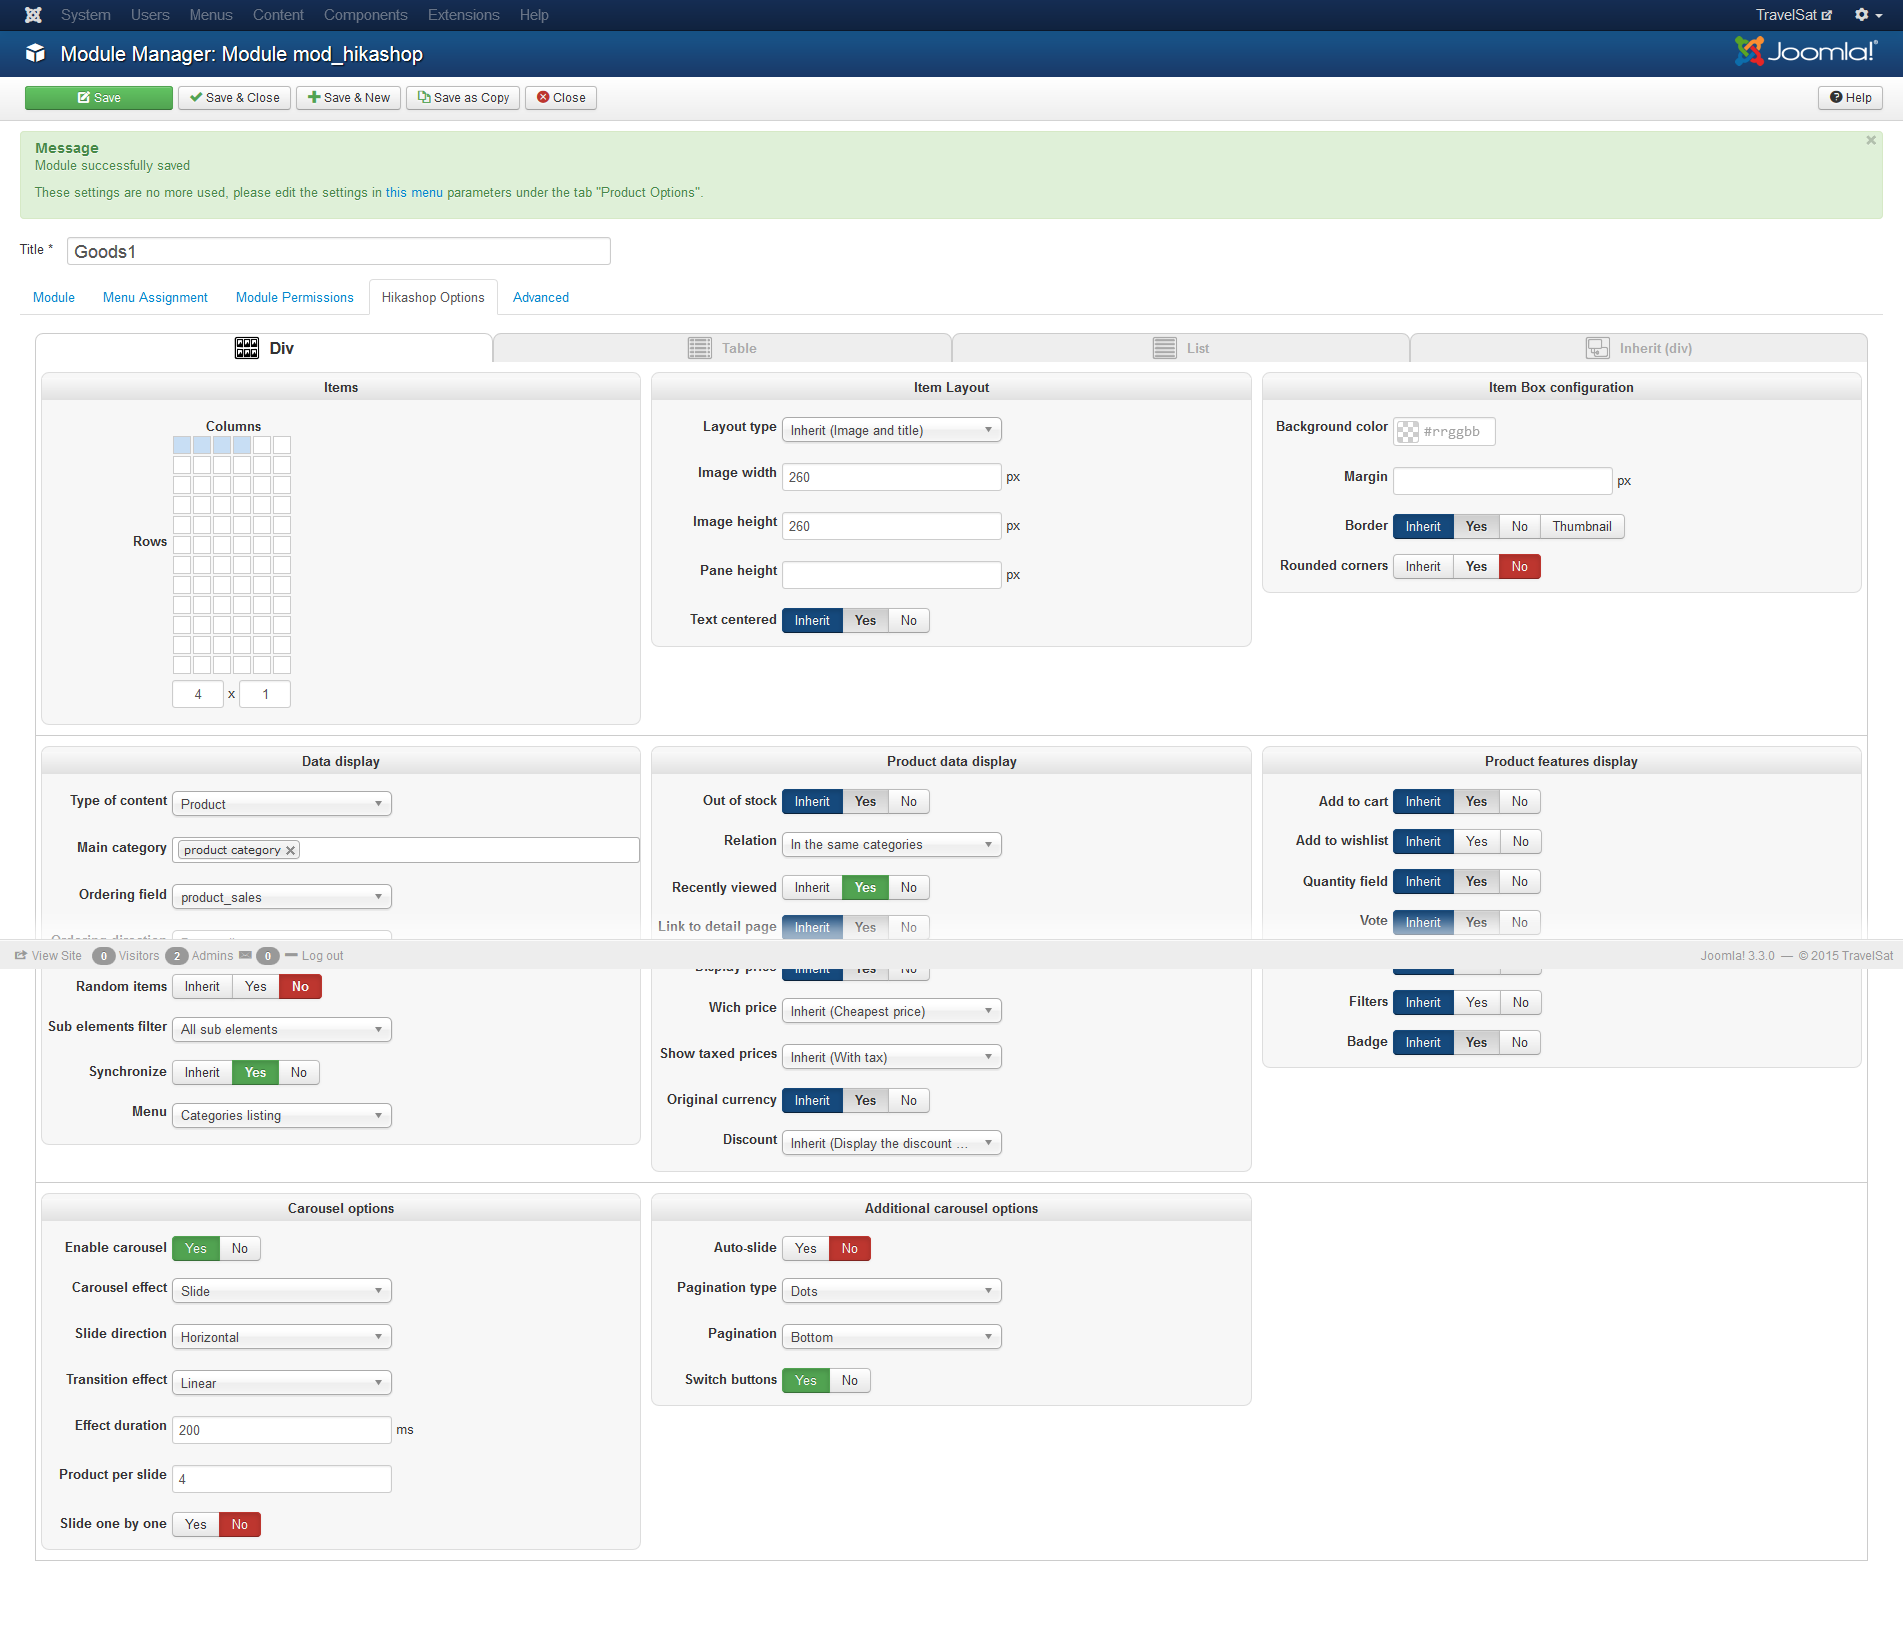Dismiss the success message with X
Screen dimensions: 1903x1629
pos(1871,141)
